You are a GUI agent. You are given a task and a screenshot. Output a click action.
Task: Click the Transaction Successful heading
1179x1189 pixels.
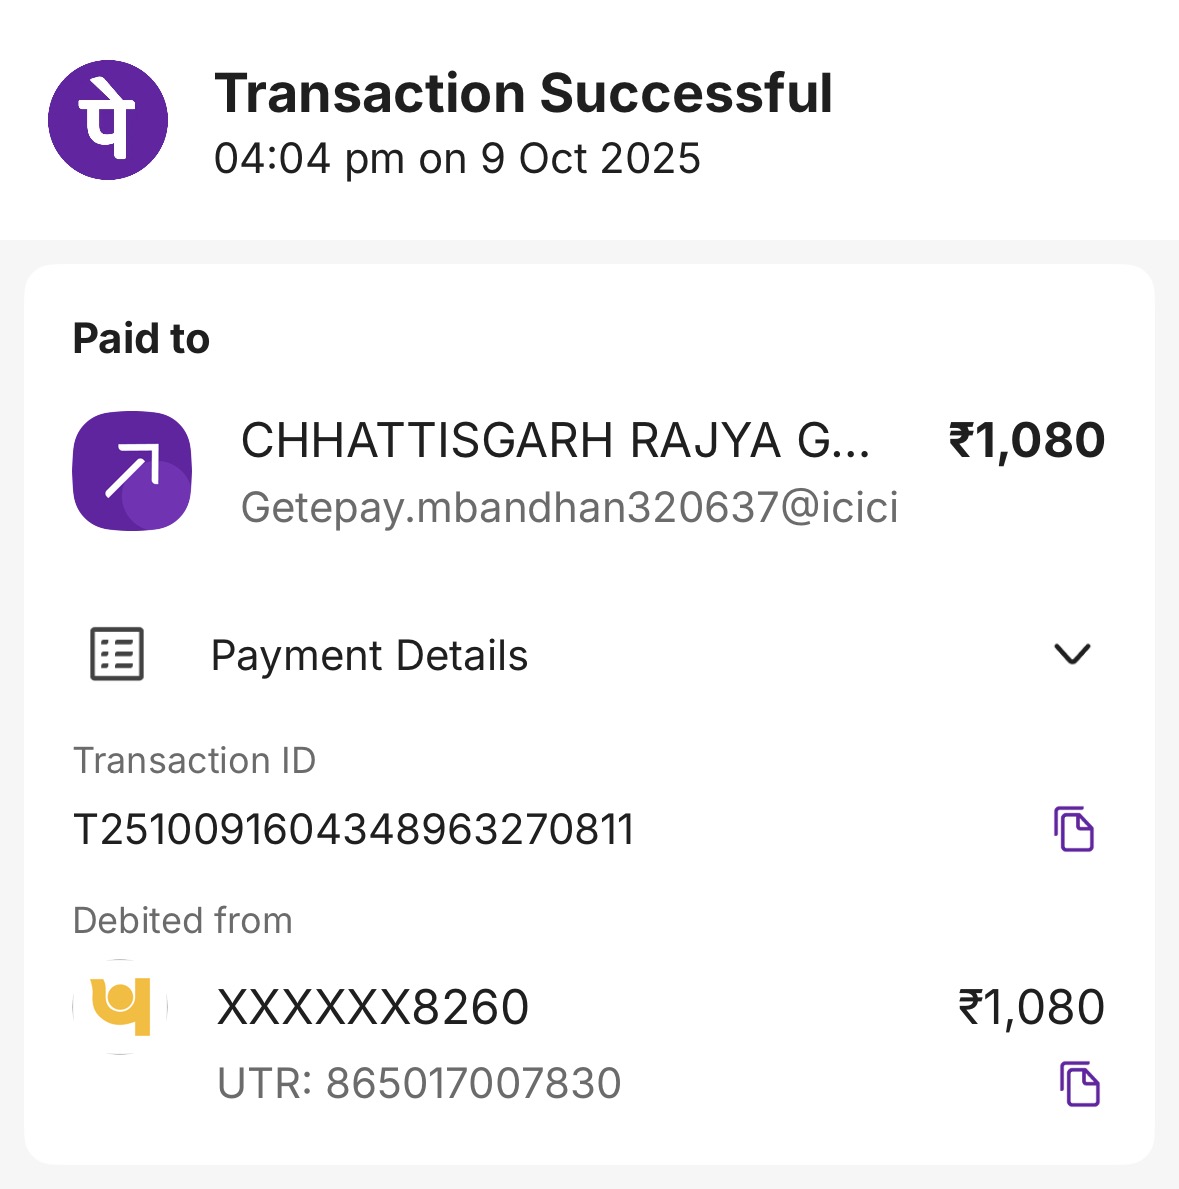(x=523, y=94)
